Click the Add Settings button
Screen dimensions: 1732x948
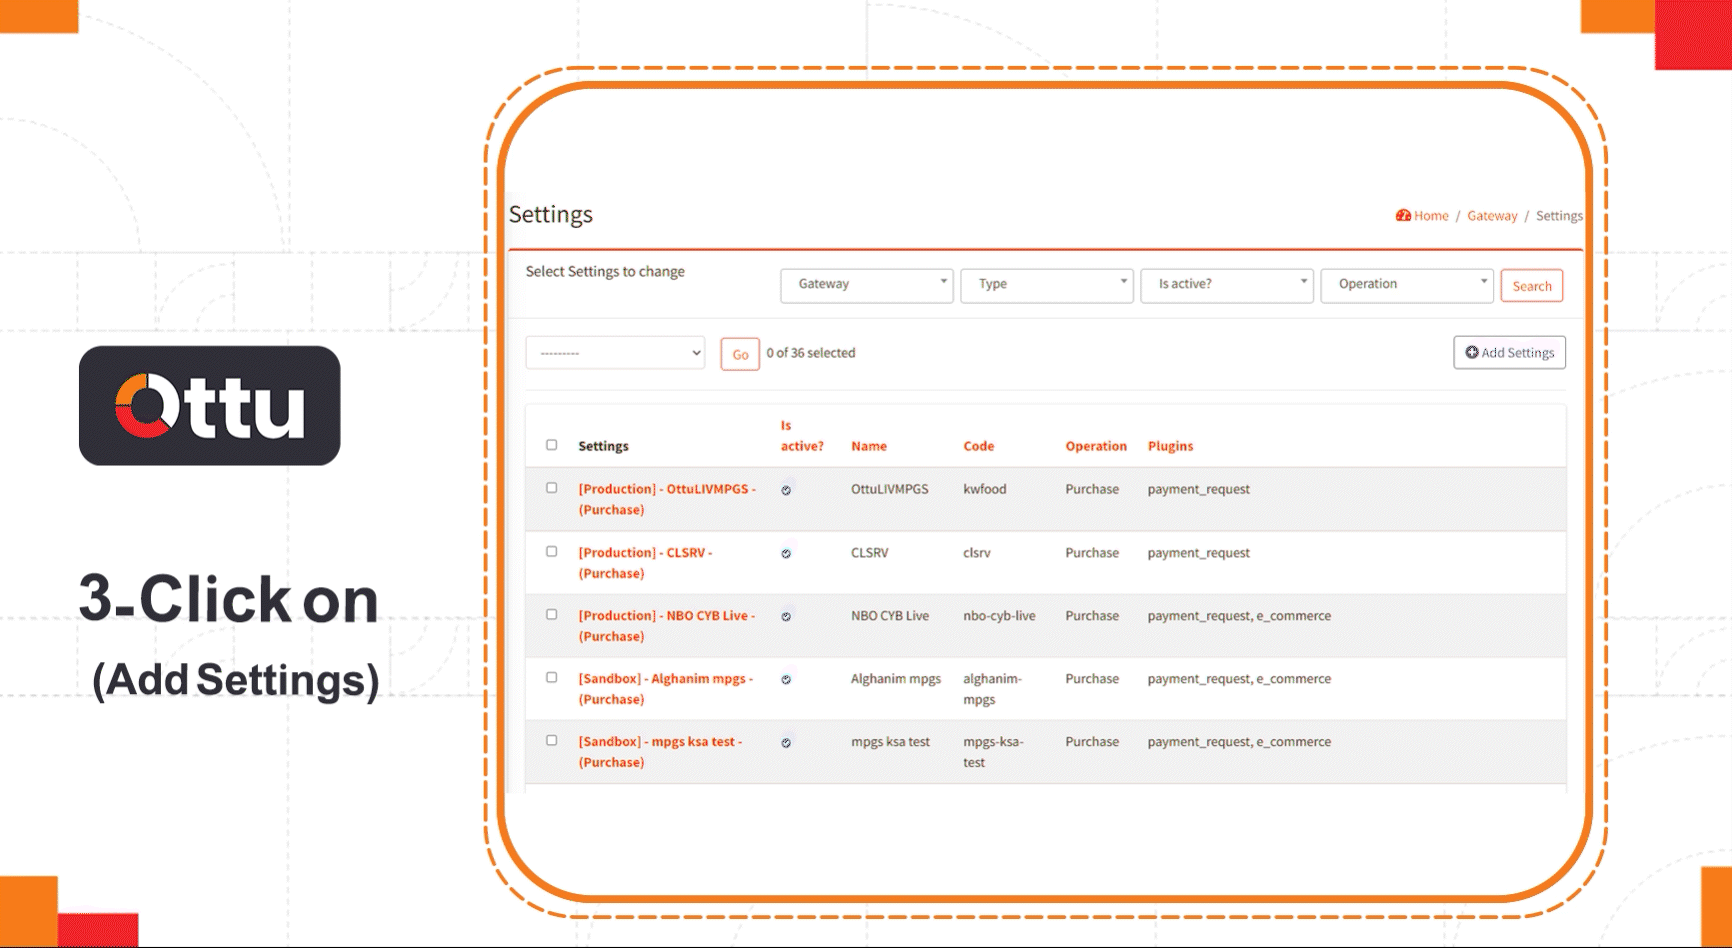pos(1509,353)
